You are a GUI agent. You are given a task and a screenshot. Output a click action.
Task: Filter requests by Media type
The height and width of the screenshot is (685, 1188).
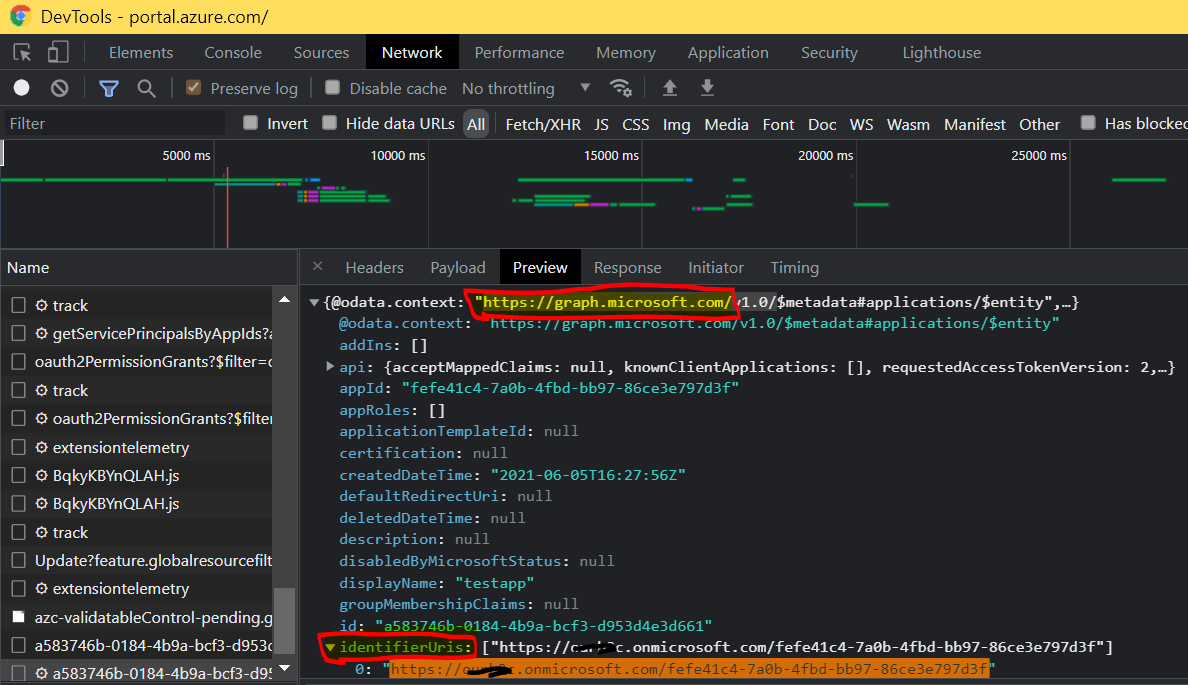coord(727,124)
